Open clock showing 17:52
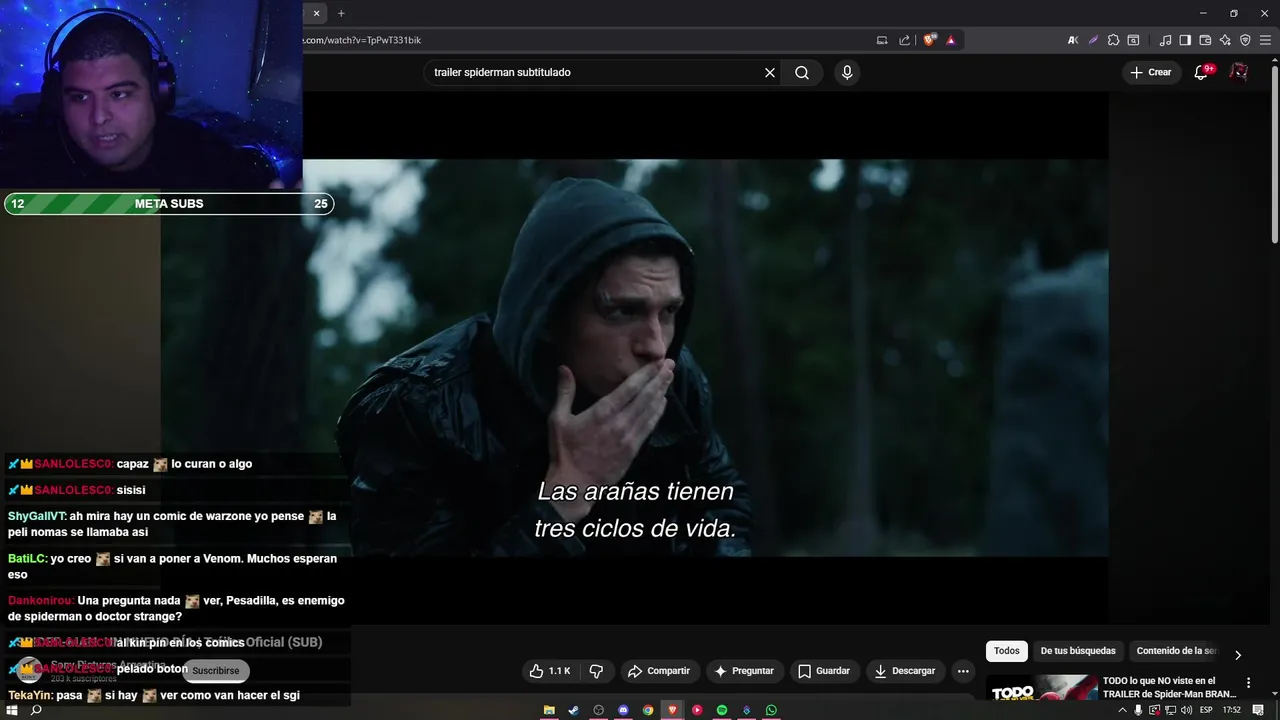 click(1232, 710)
